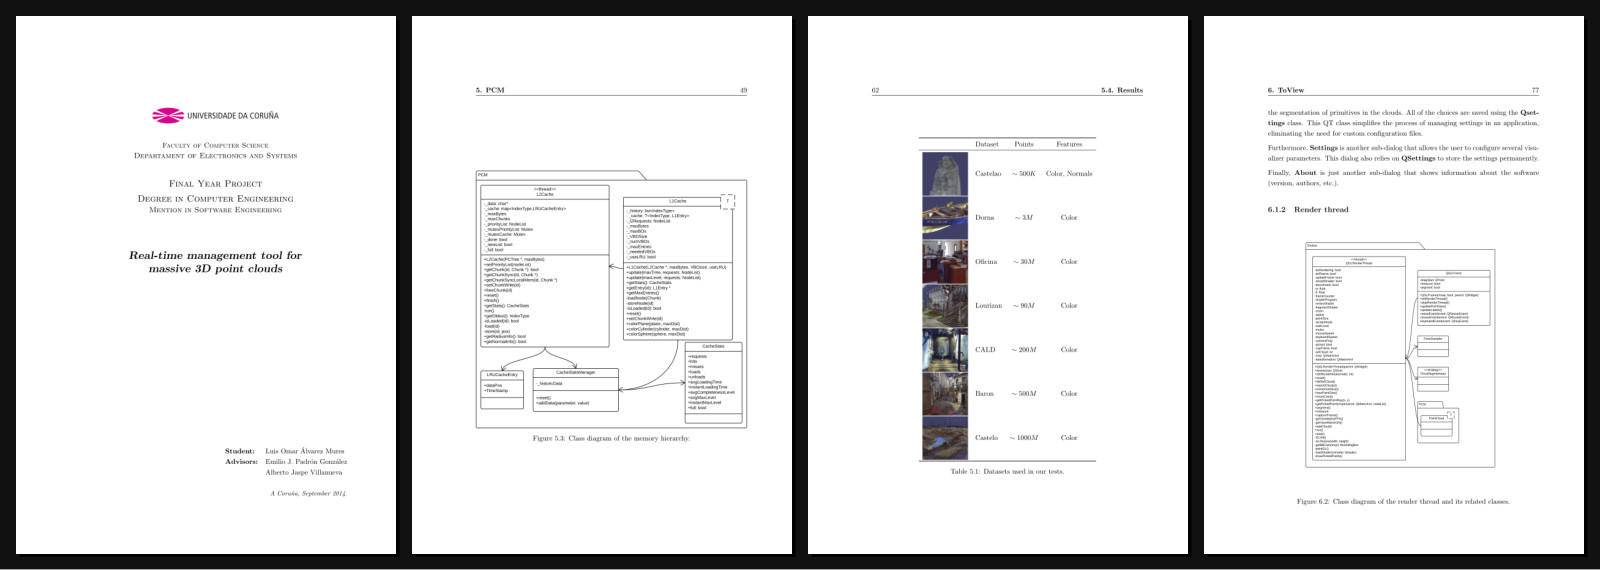Click the 'Dataset' column header
1600x570 pixels.
click(987, 144)
